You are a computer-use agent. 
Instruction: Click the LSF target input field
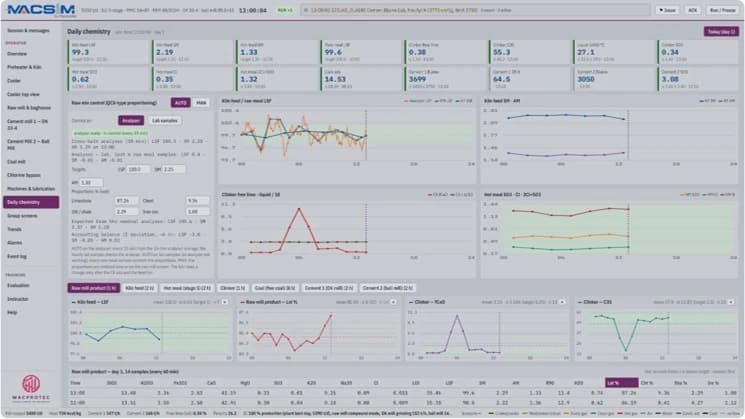click(x=139, y=169)
